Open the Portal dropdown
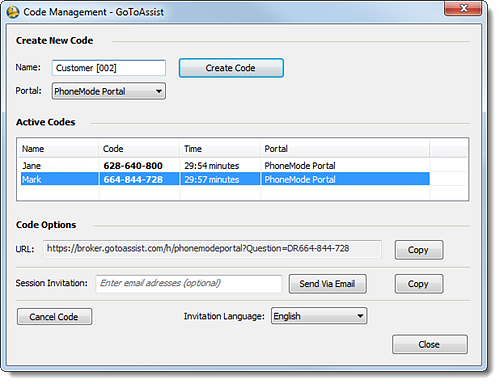The image size is (500, 384). coord(109,91)
